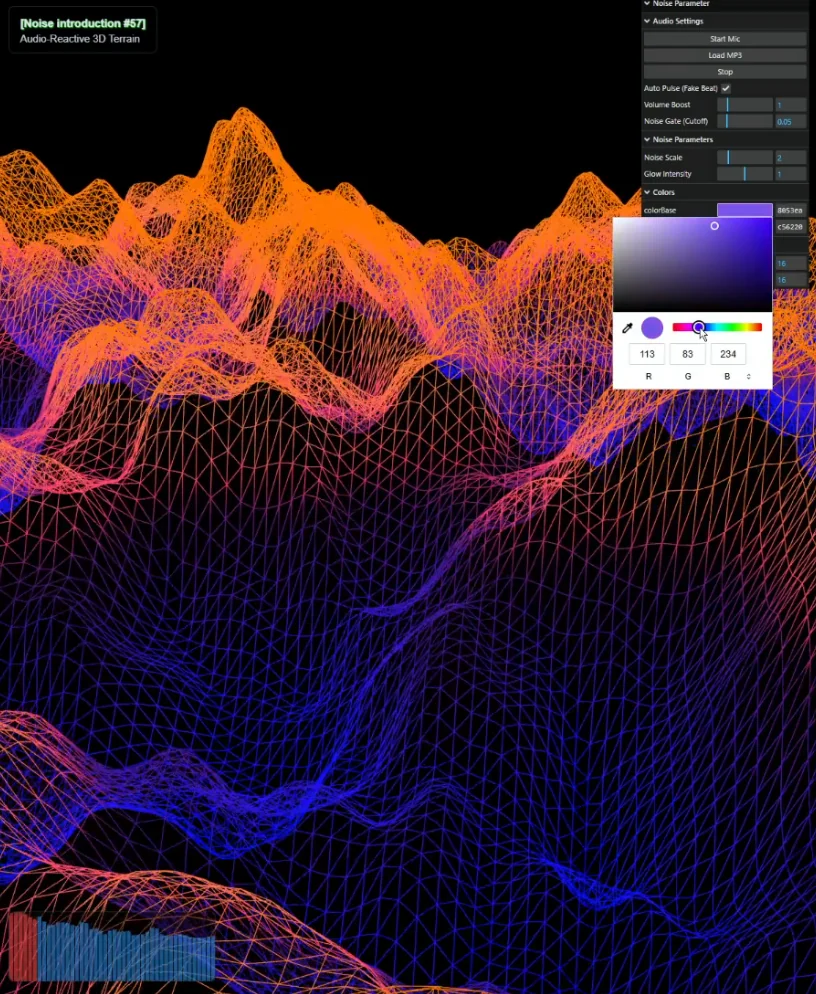Click the Noise Gate (Cutoff) slider
816x994 pixels.
click(744, 121)
